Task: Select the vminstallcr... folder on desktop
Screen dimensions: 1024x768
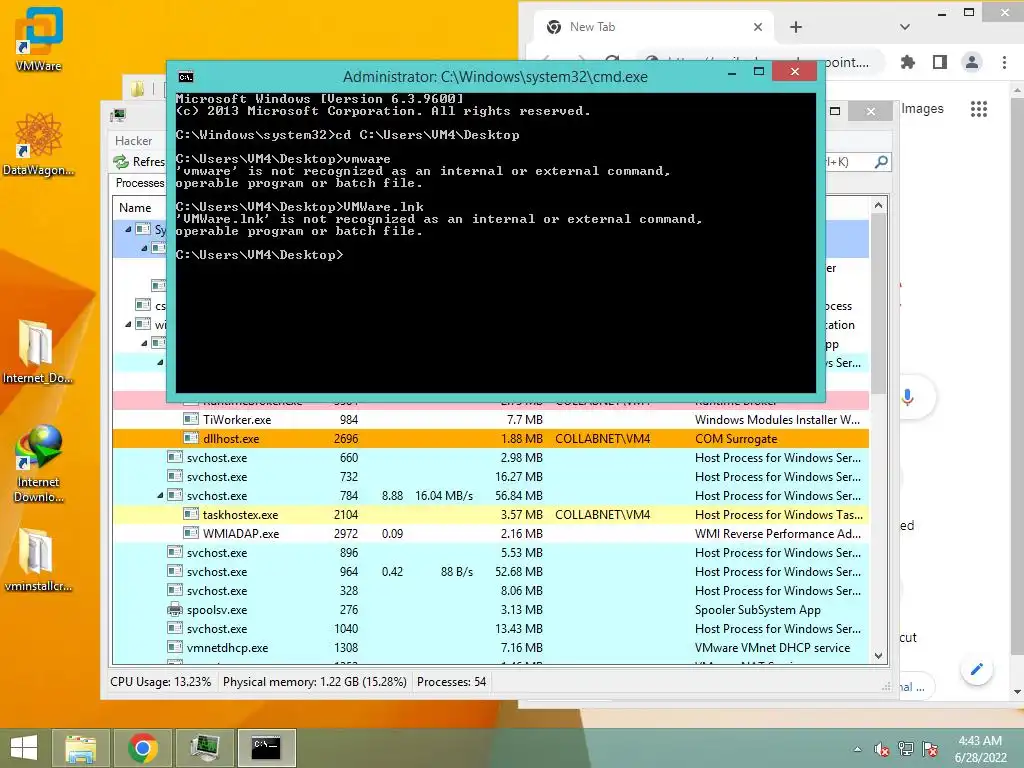Action: [x=38, y=560]
